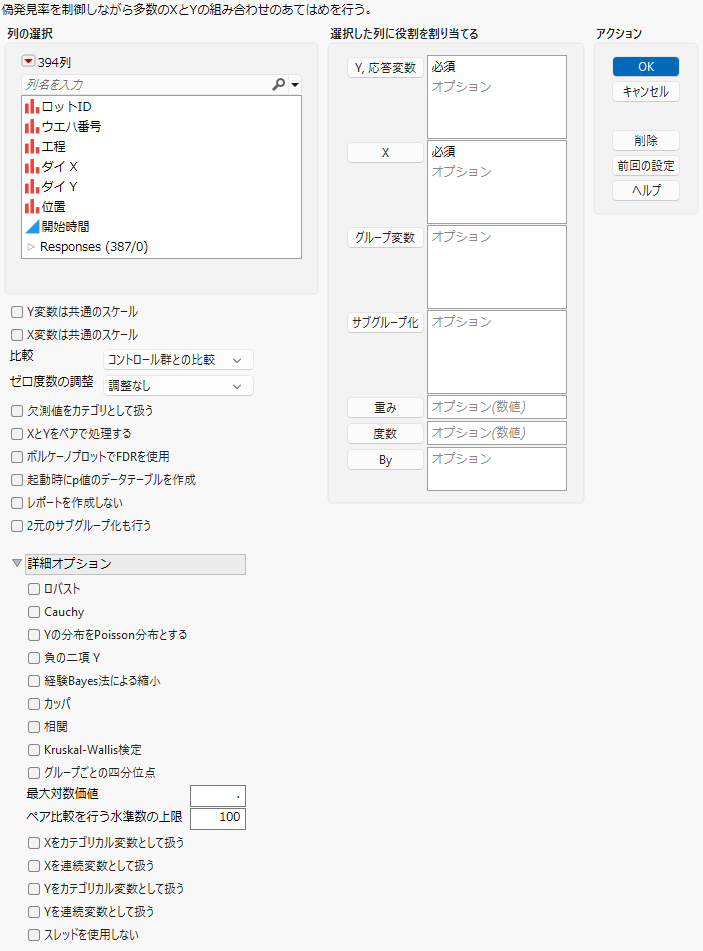703x951 pixels.
Task: Click the 重み role box
Action: click(497, 407)
